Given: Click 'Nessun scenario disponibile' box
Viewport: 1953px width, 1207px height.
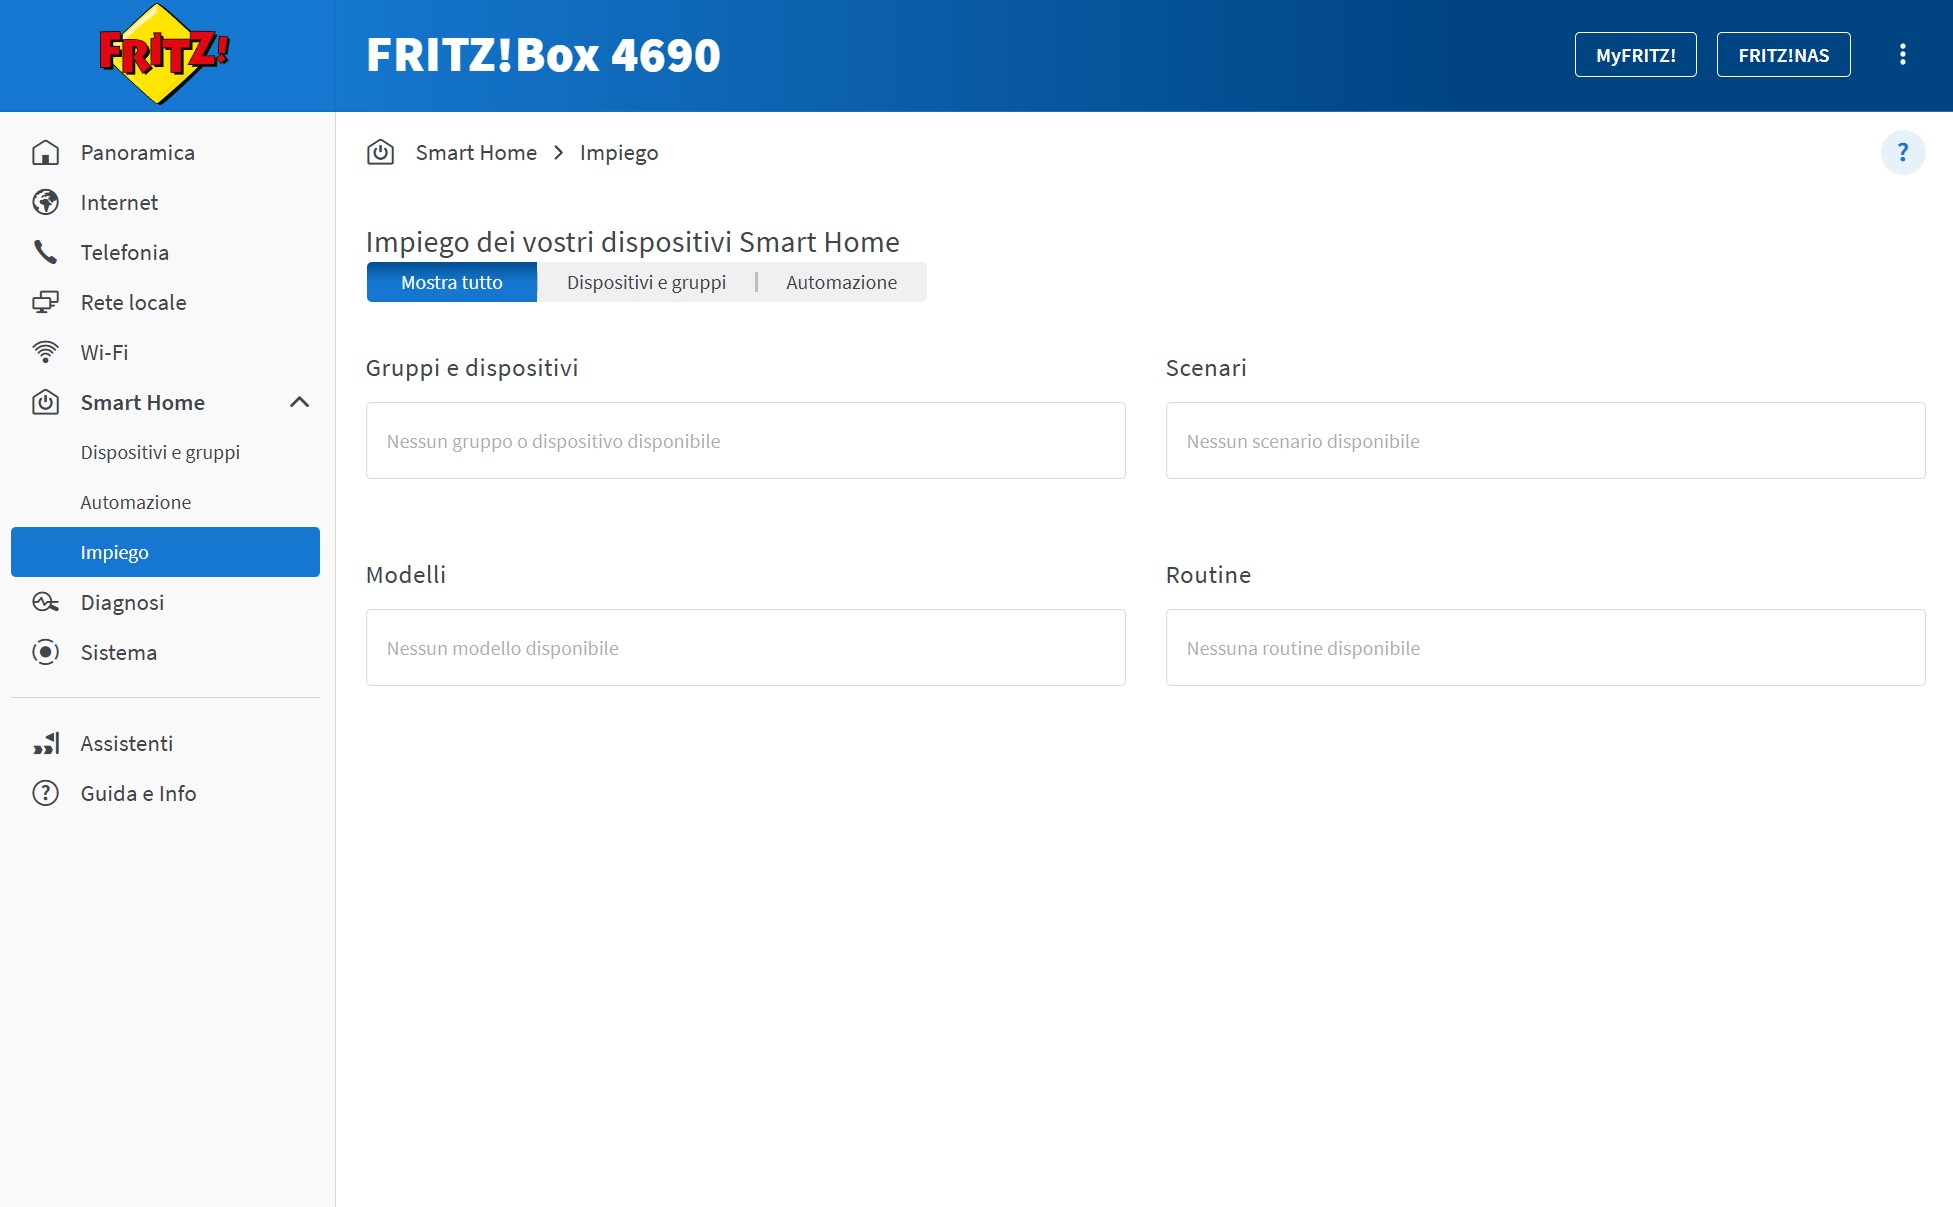Looking at the screenshot, I should (1545, 440).
